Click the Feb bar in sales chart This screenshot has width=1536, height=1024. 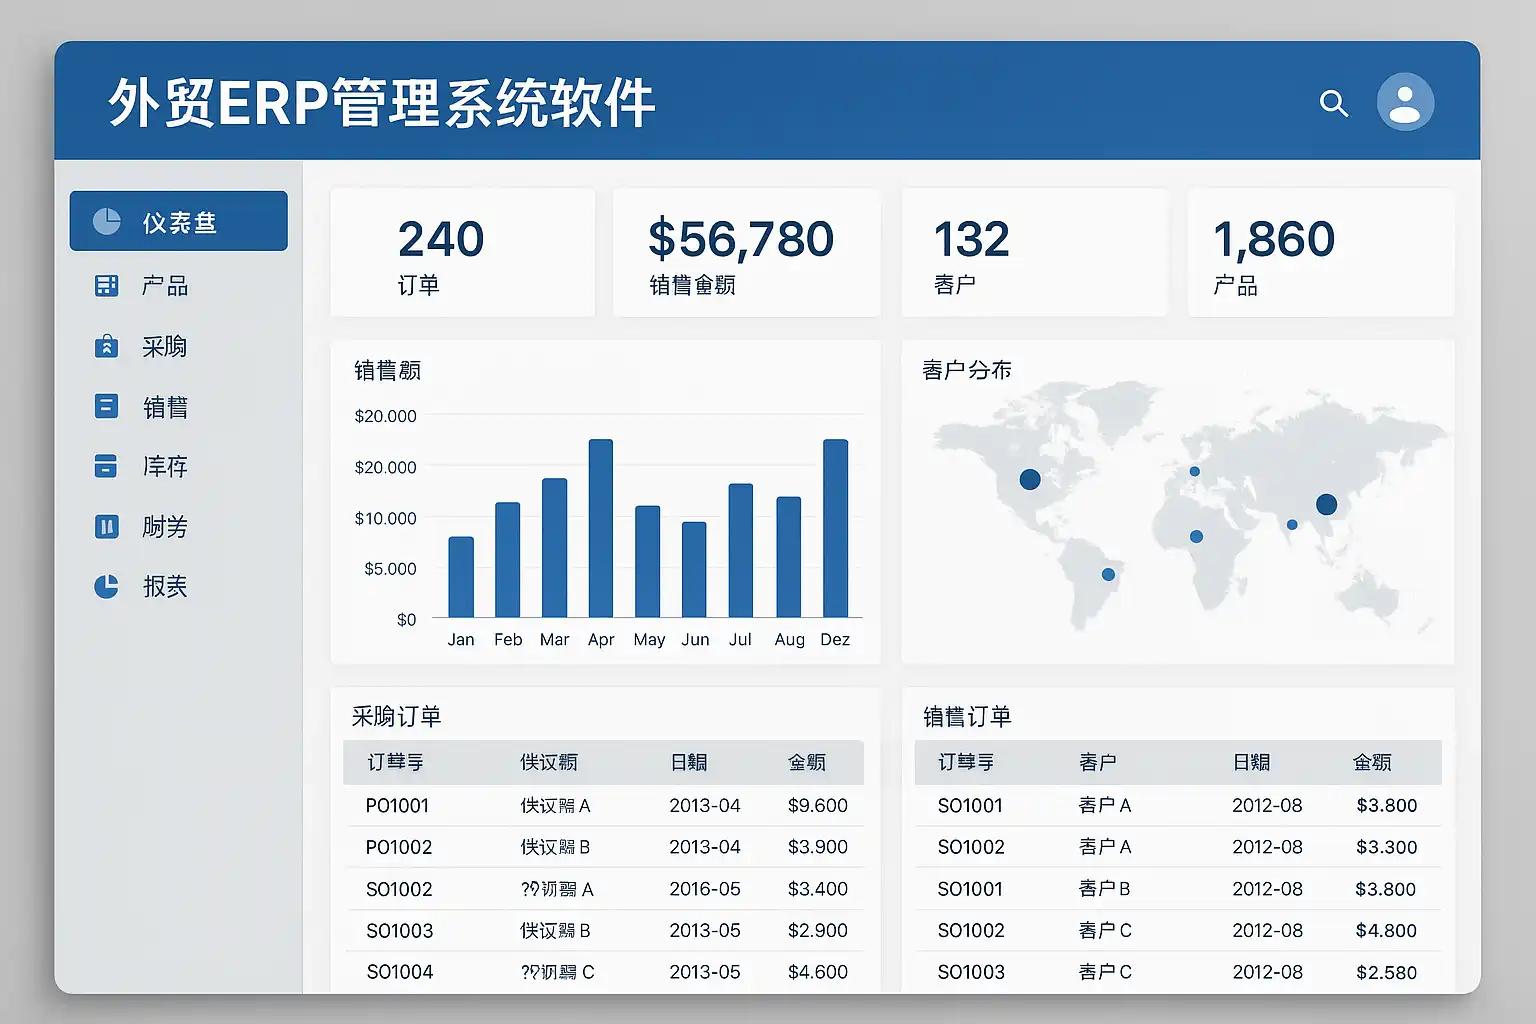click(x=508, y=560)
